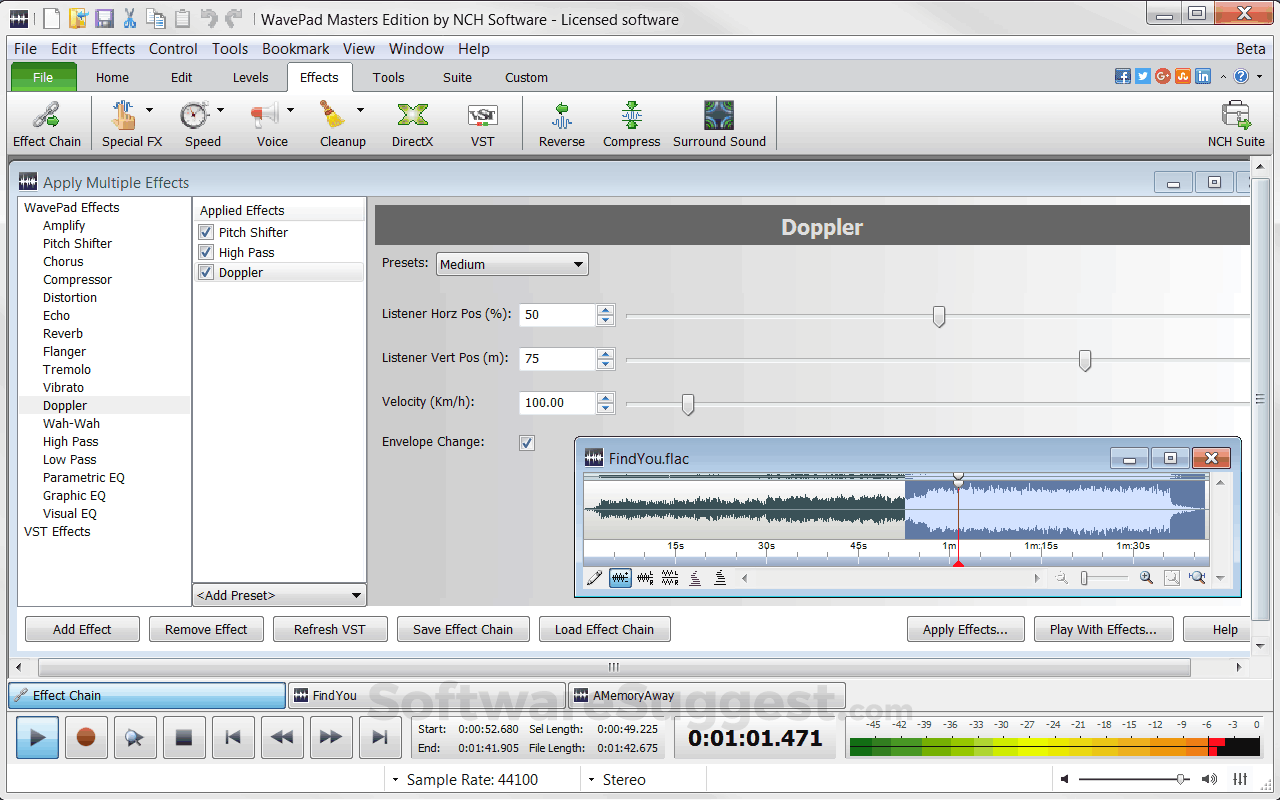Uncheck the Pitch Shifter applied effect
The width and height of the screenshot is (1280, 800).
(206, 232)
